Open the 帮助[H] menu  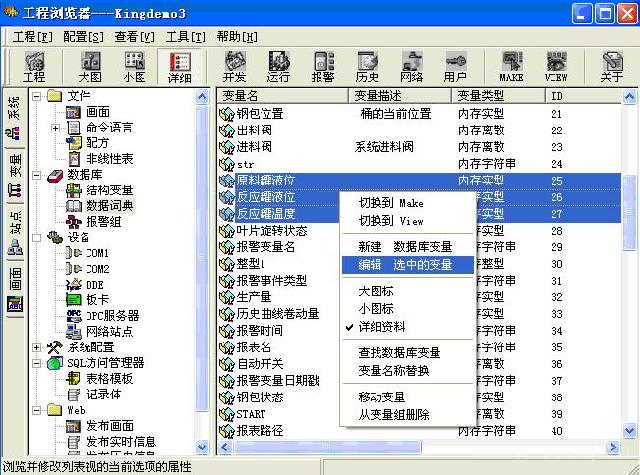(237, 37)
